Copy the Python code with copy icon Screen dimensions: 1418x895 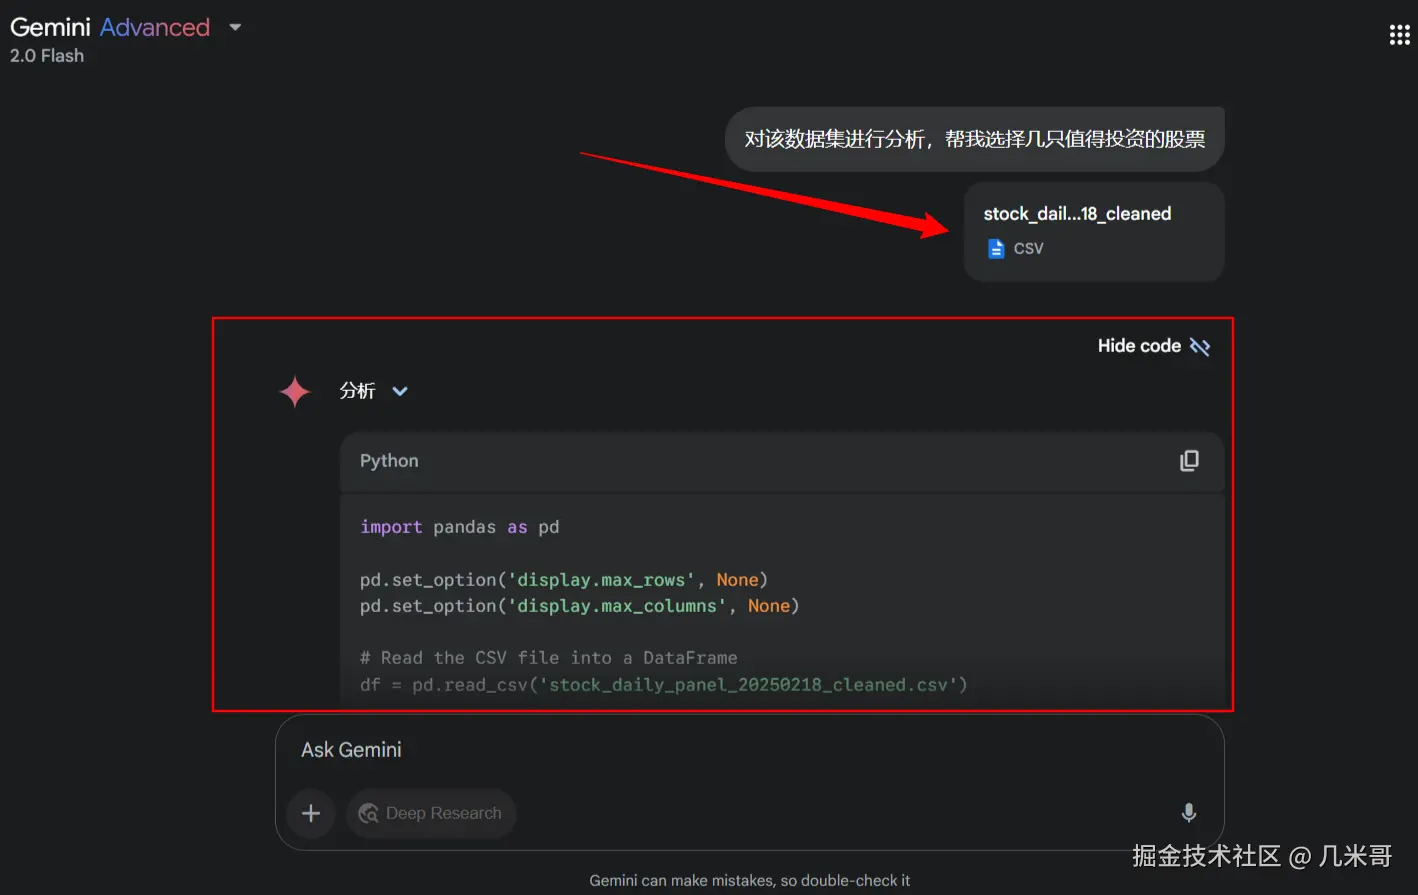click(1189, 461)
